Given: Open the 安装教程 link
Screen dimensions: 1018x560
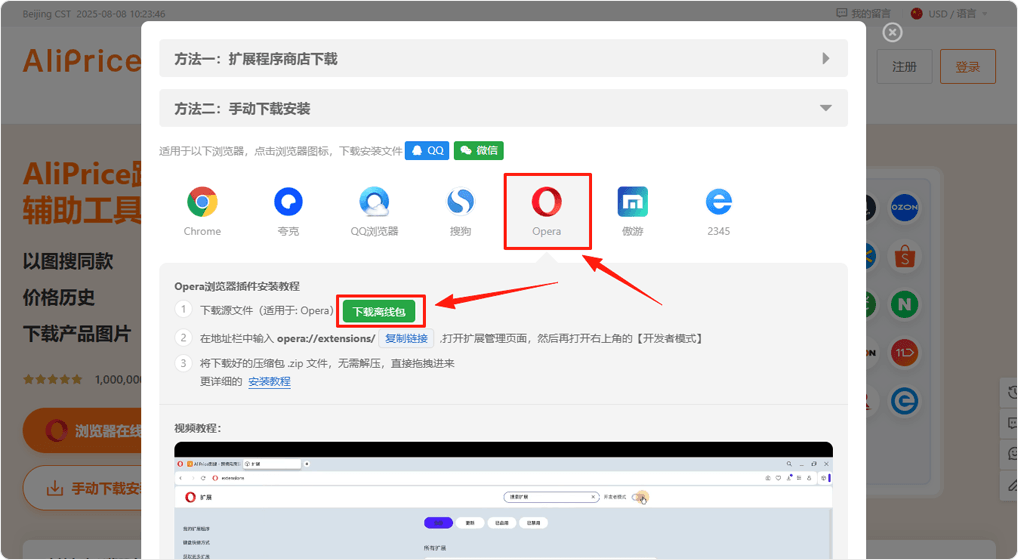Looking at the screenshot, I should (x=269, y=382).
